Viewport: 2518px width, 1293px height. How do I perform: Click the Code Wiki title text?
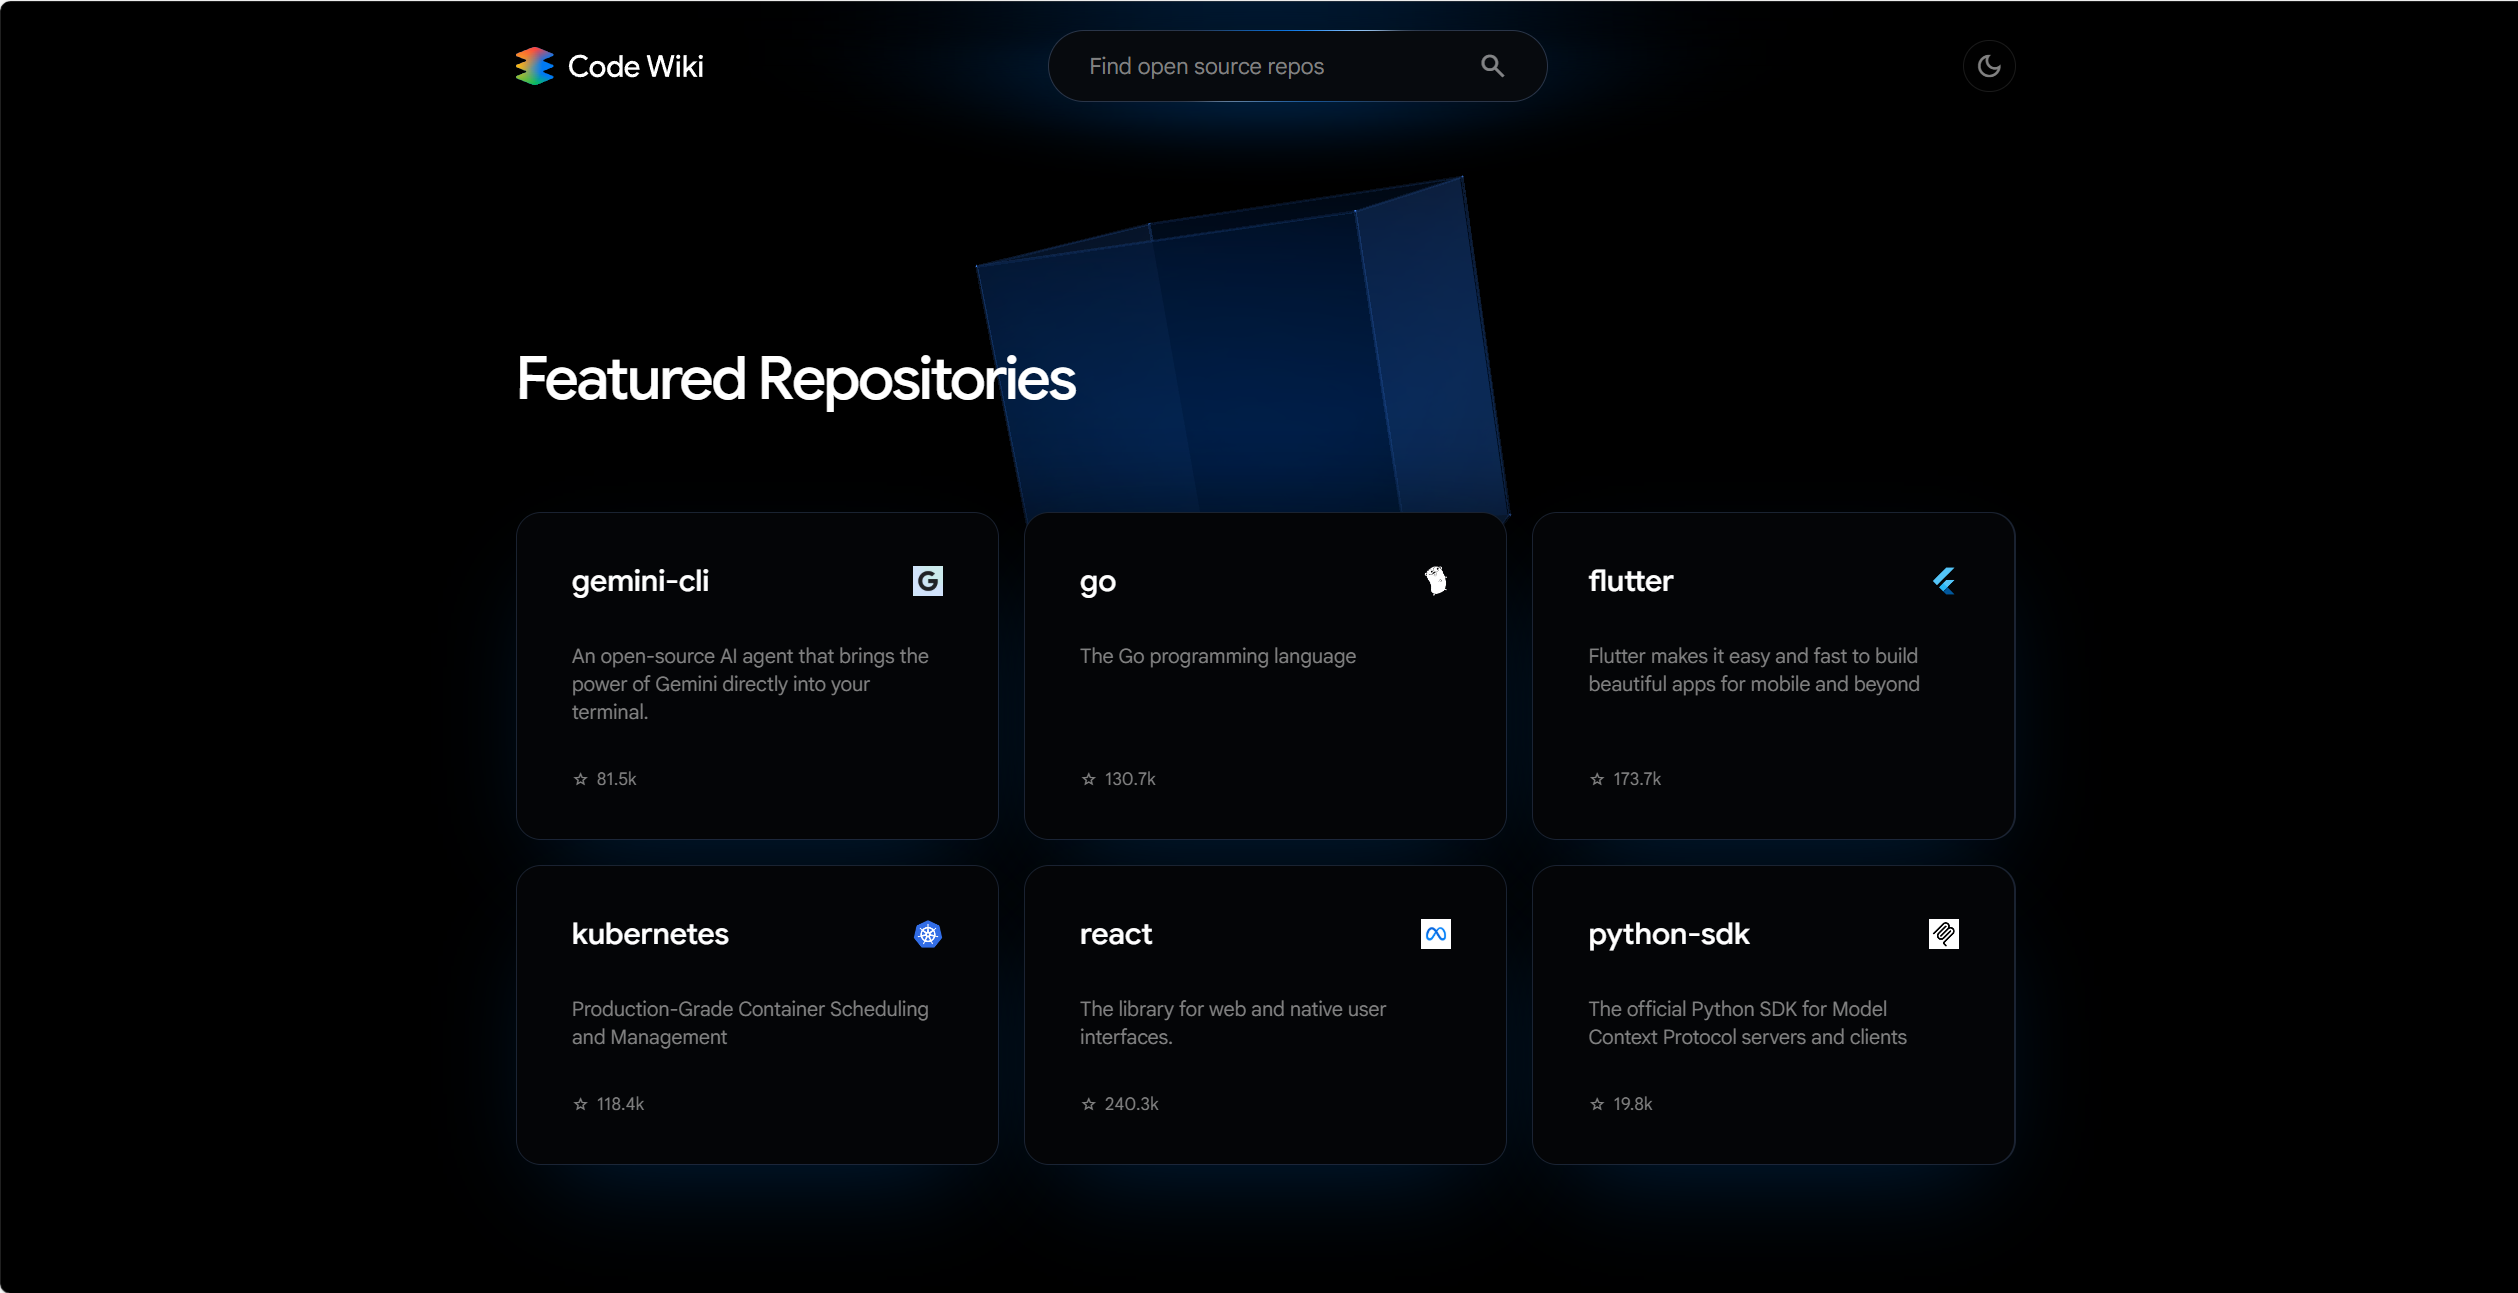coord(636,66)
